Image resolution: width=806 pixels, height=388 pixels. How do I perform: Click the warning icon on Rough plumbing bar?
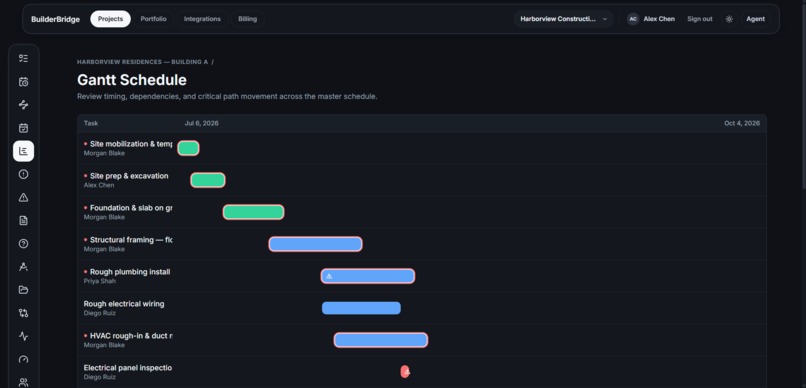[x=329, y=276]
